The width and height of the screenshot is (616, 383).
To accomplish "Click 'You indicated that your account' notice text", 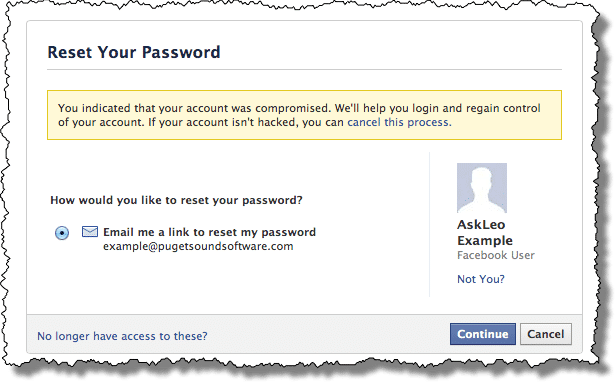I will click(299, 108).
